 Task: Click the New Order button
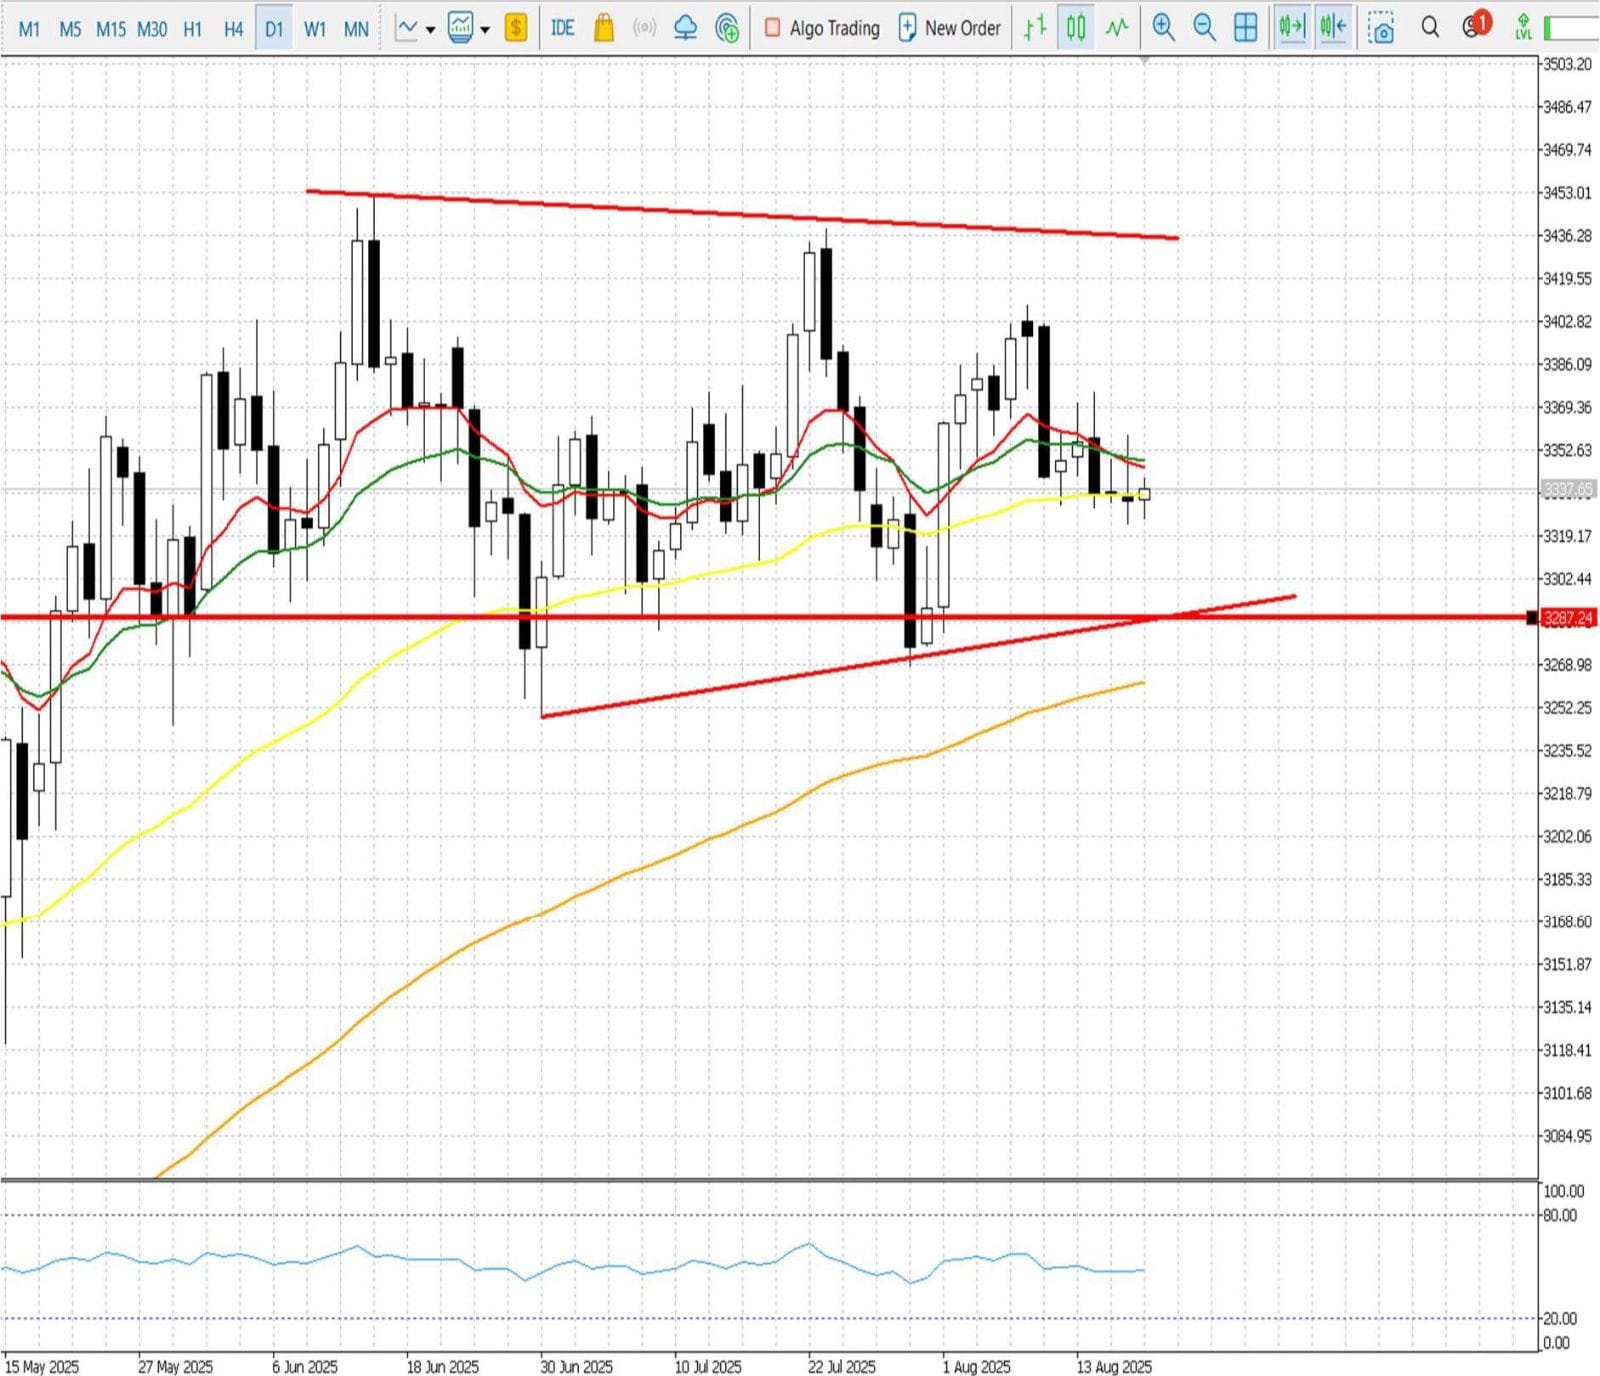[949, 28]
